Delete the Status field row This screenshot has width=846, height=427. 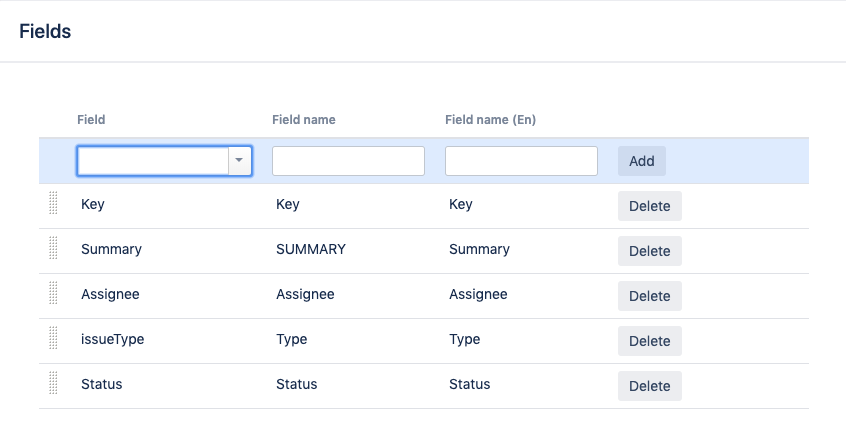(649, 386)
